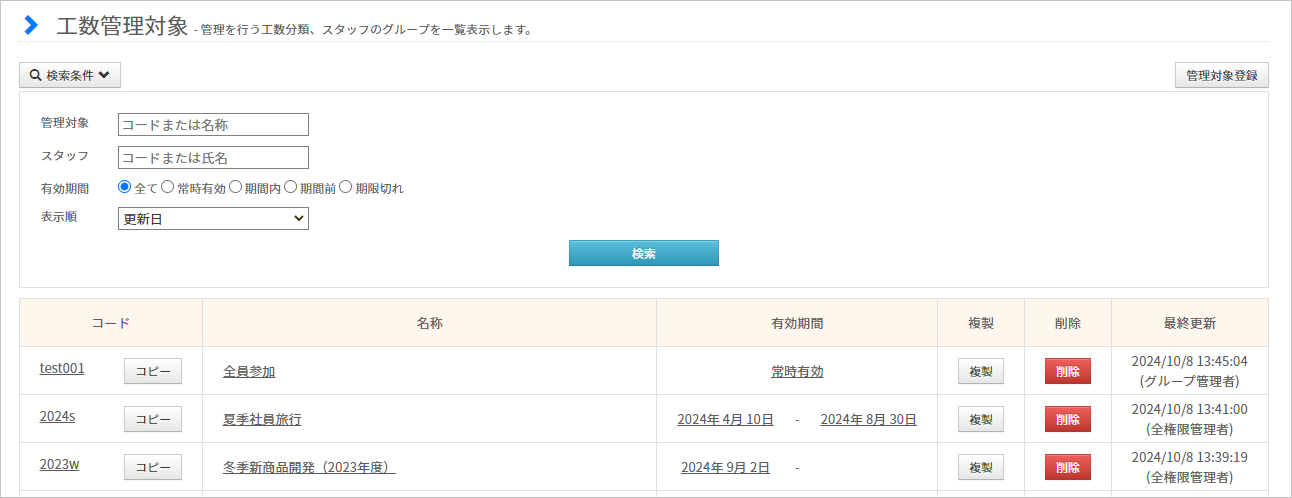Focus the 管理対象 code or name field
Image resolution: width=1292 pixels, height=498 pixels.
click(x=213, y=124)
